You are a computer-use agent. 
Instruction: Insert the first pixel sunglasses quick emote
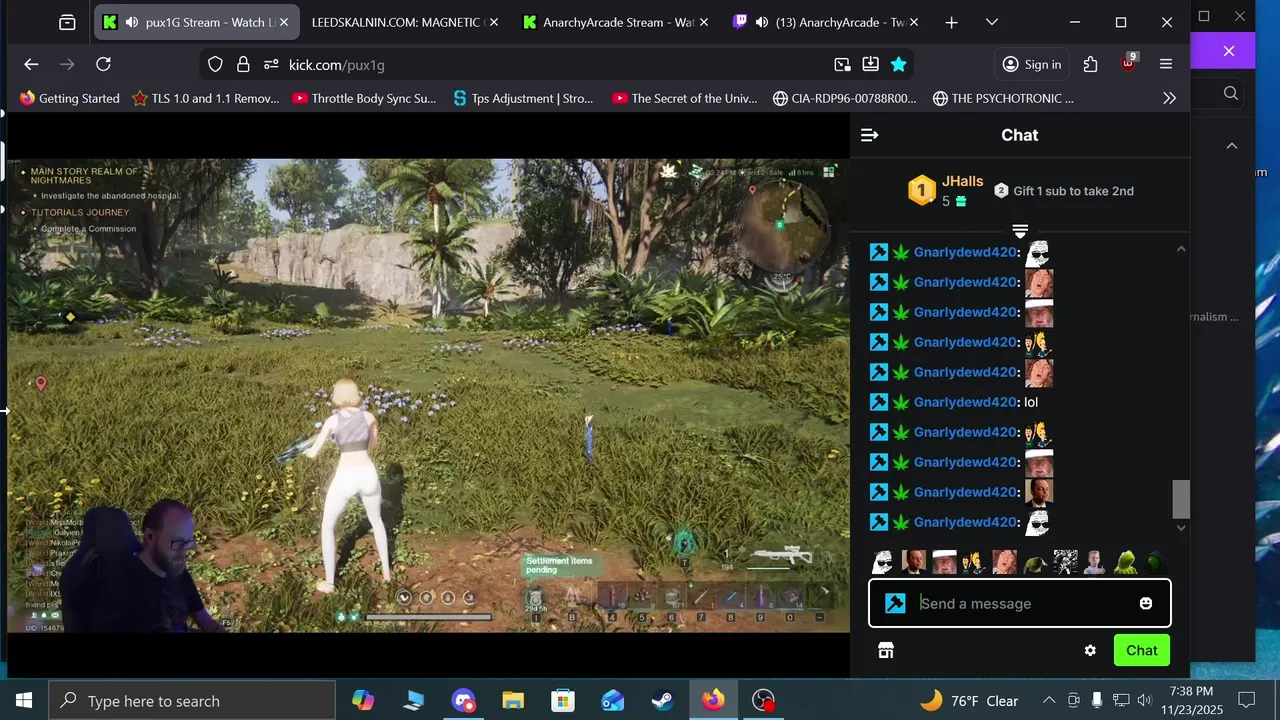pyautogui.click(x=881, y=562)
